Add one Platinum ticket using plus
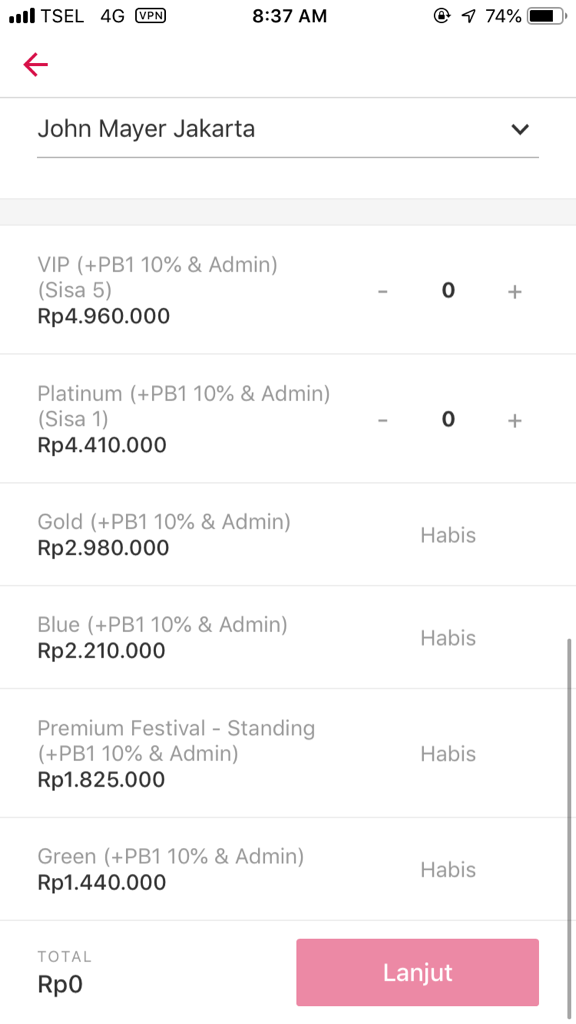The image size is (576, 1024). point(515,420)
